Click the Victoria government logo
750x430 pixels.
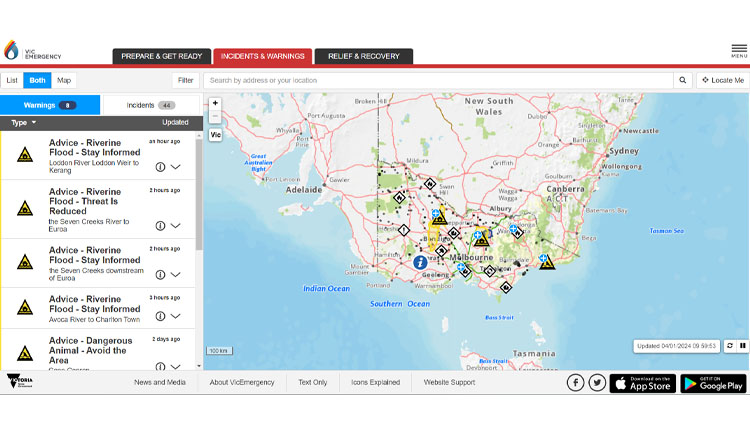pyautogui.click(x=20, y=381)
